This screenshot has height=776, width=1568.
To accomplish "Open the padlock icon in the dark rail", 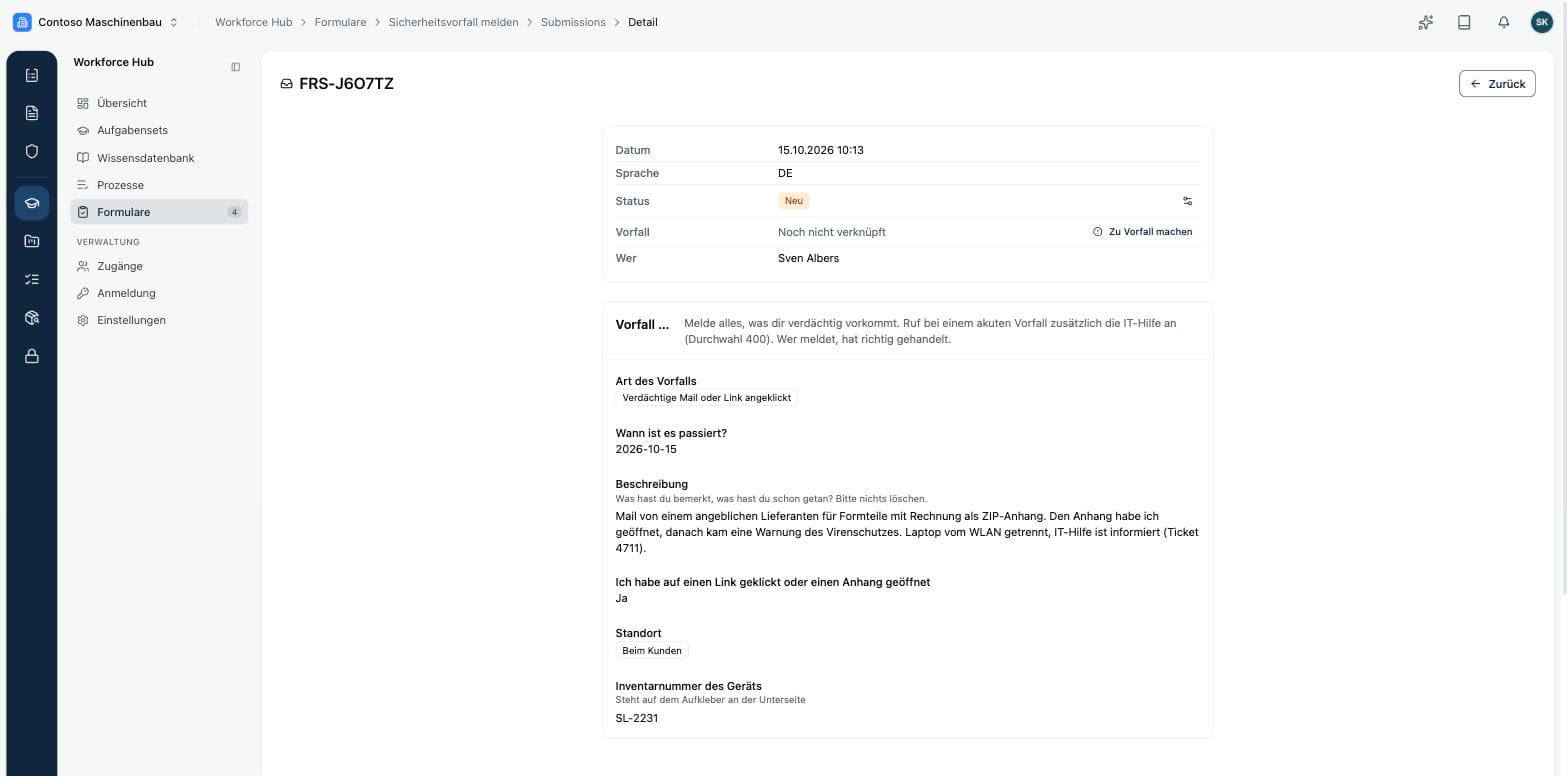I will 31,356.
